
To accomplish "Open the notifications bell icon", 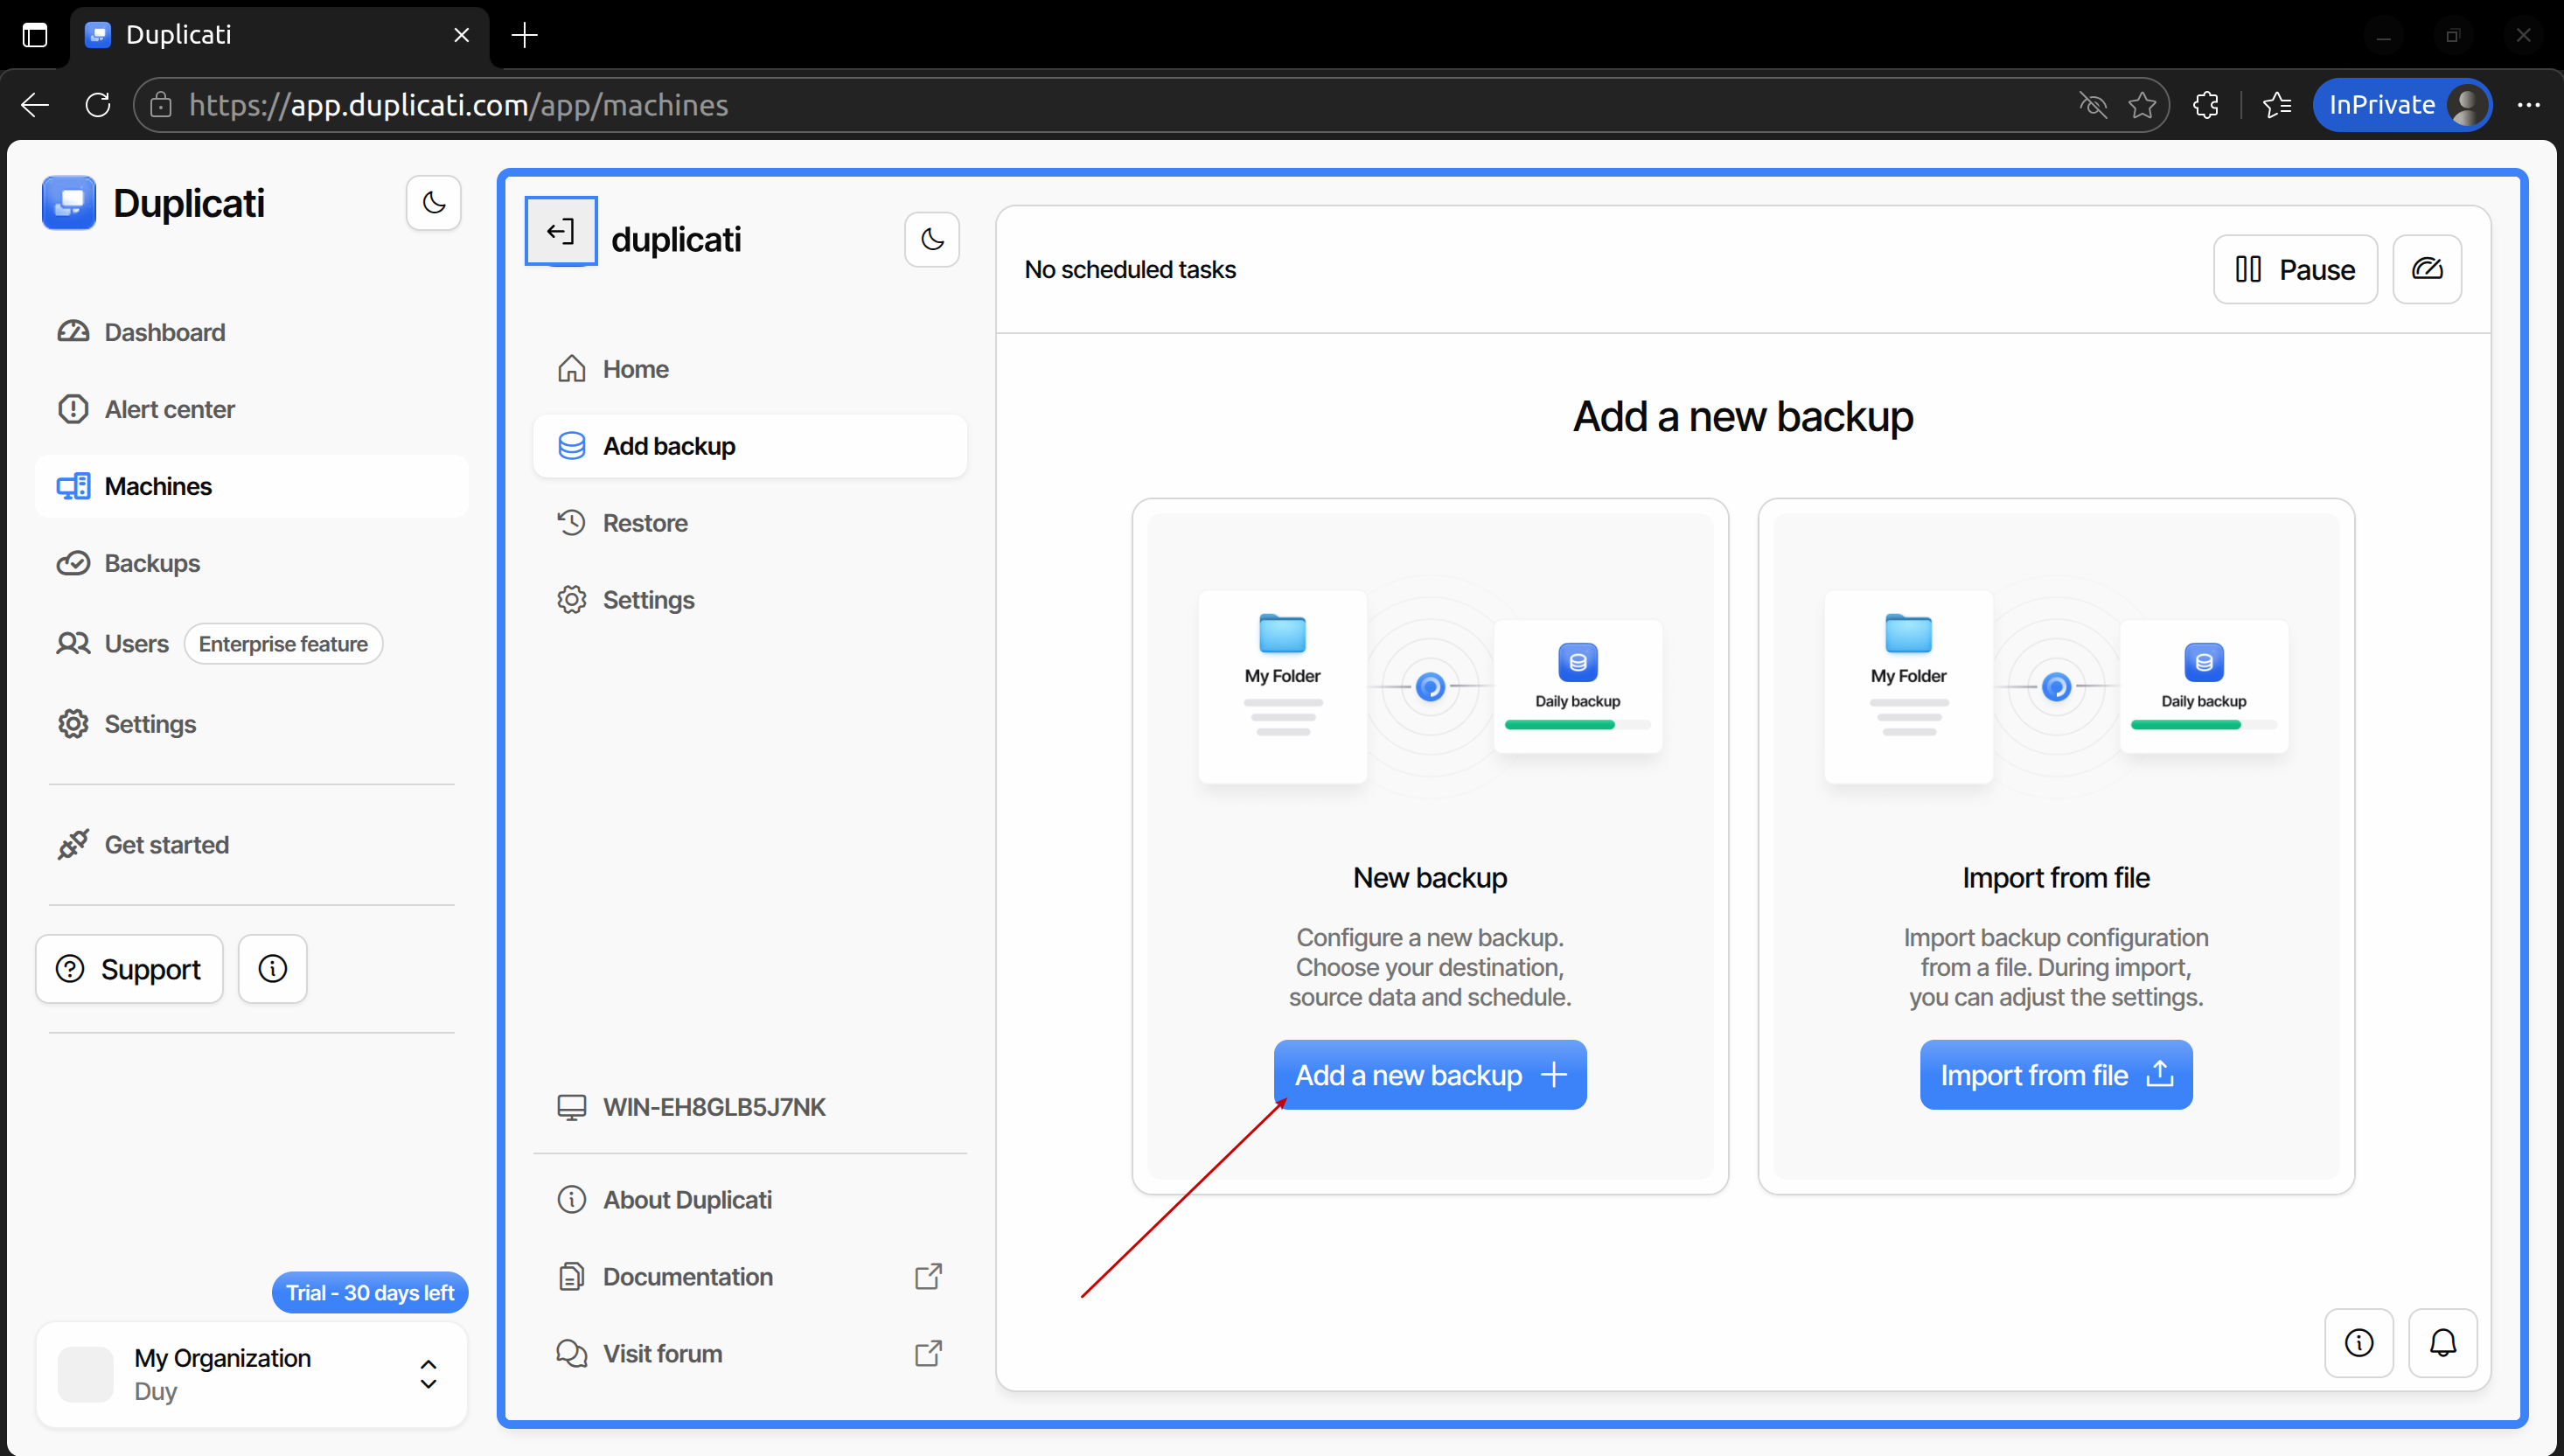I will coord(2442,1343).
